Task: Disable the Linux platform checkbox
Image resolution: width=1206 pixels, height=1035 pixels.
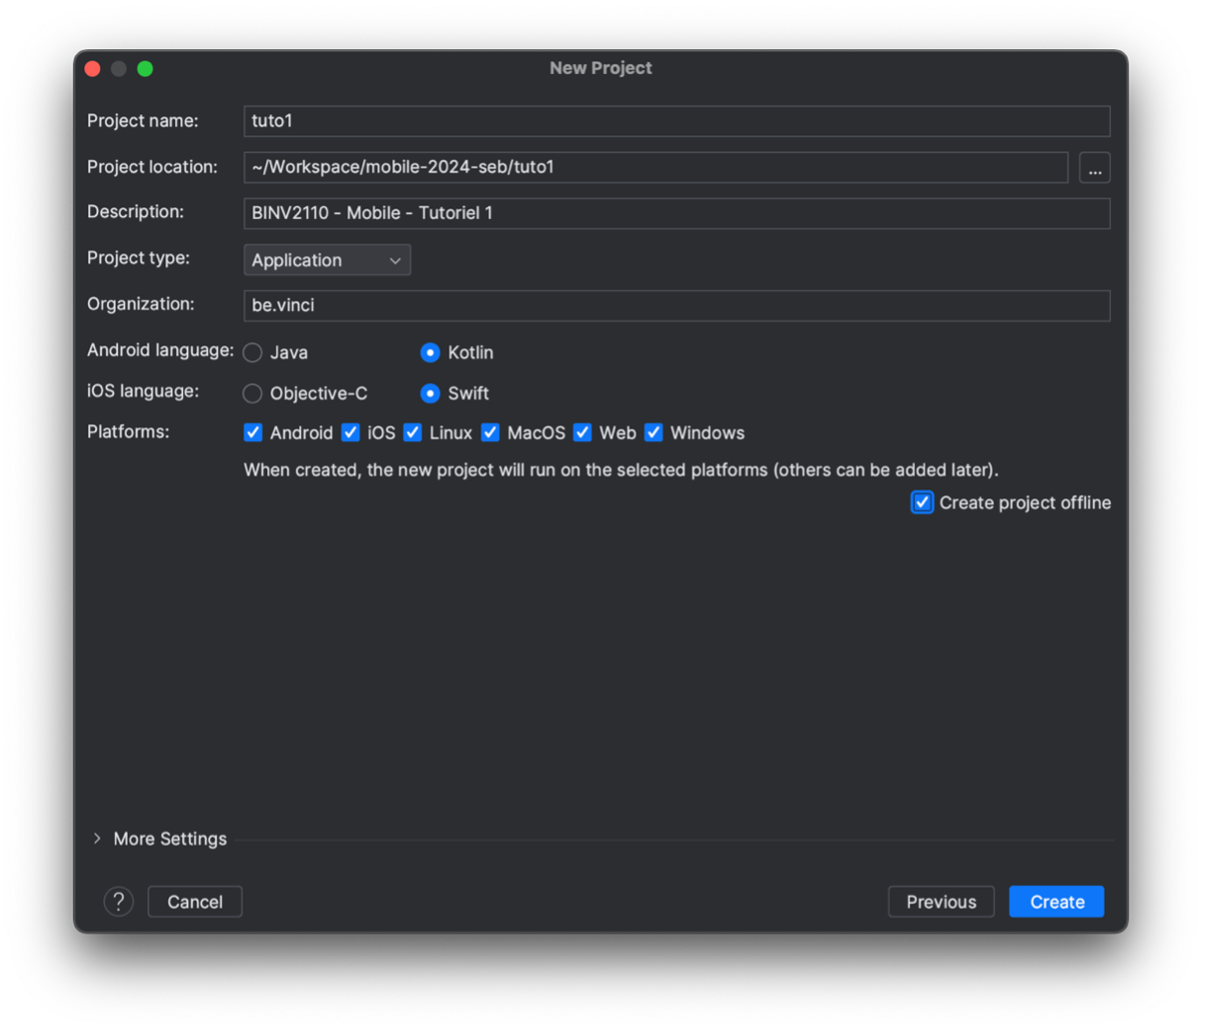Action: pos(412,433)
